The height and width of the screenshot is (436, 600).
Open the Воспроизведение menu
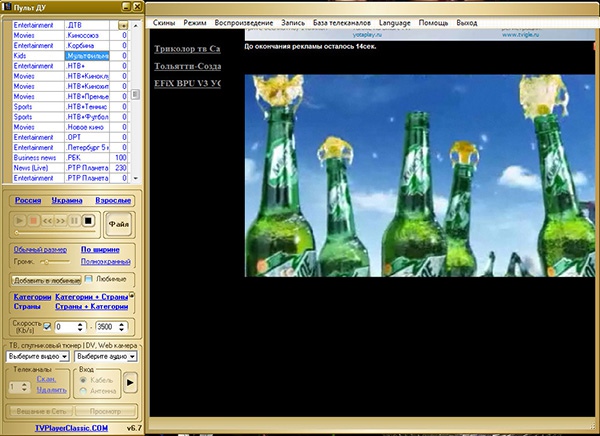[244, 23]
